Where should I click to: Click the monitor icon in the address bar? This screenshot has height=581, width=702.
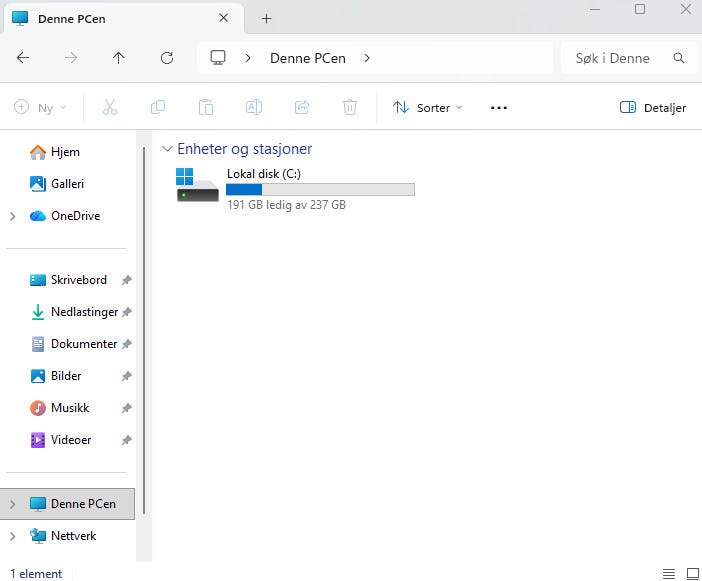coord(218,58)
